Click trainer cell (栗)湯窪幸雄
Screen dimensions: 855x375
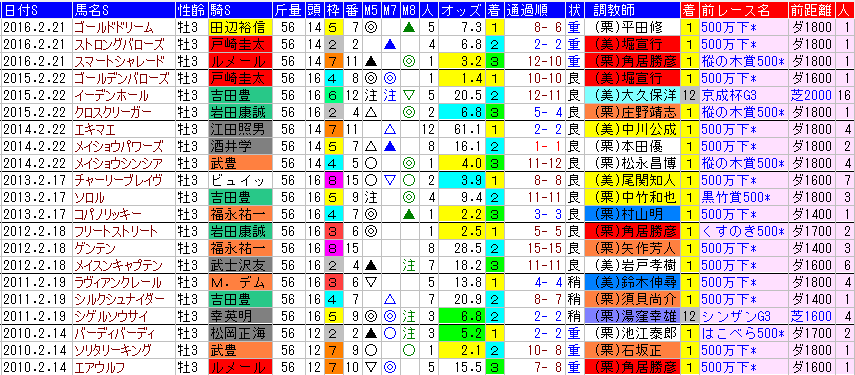click(632, 317)
